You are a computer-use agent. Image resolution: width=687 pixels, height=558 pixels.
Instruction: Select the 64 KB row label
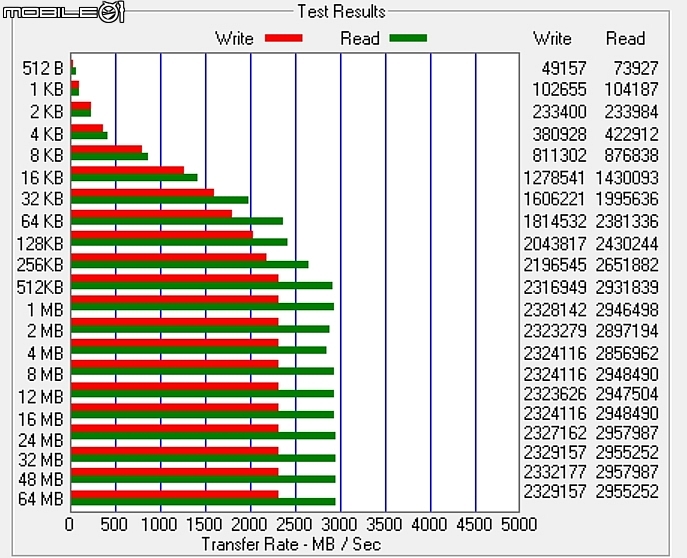[x=42, y=221]
